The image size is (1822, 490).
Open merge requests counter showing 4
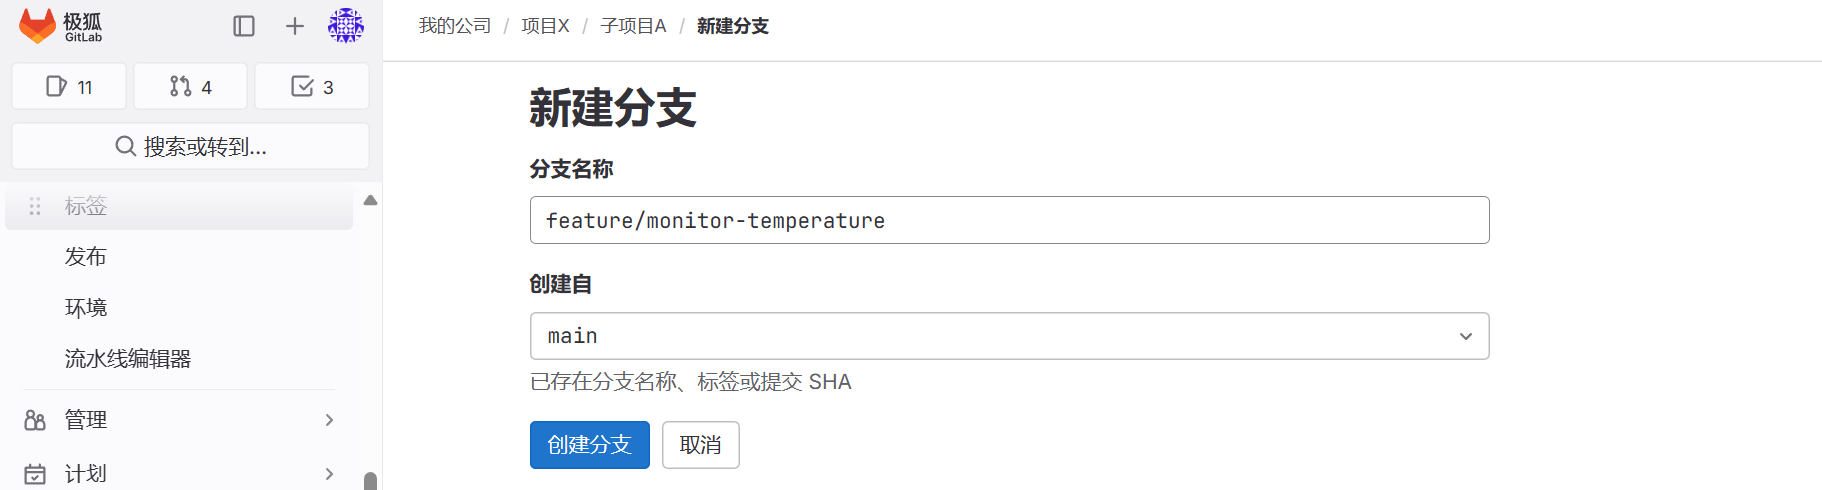(190, 87)
